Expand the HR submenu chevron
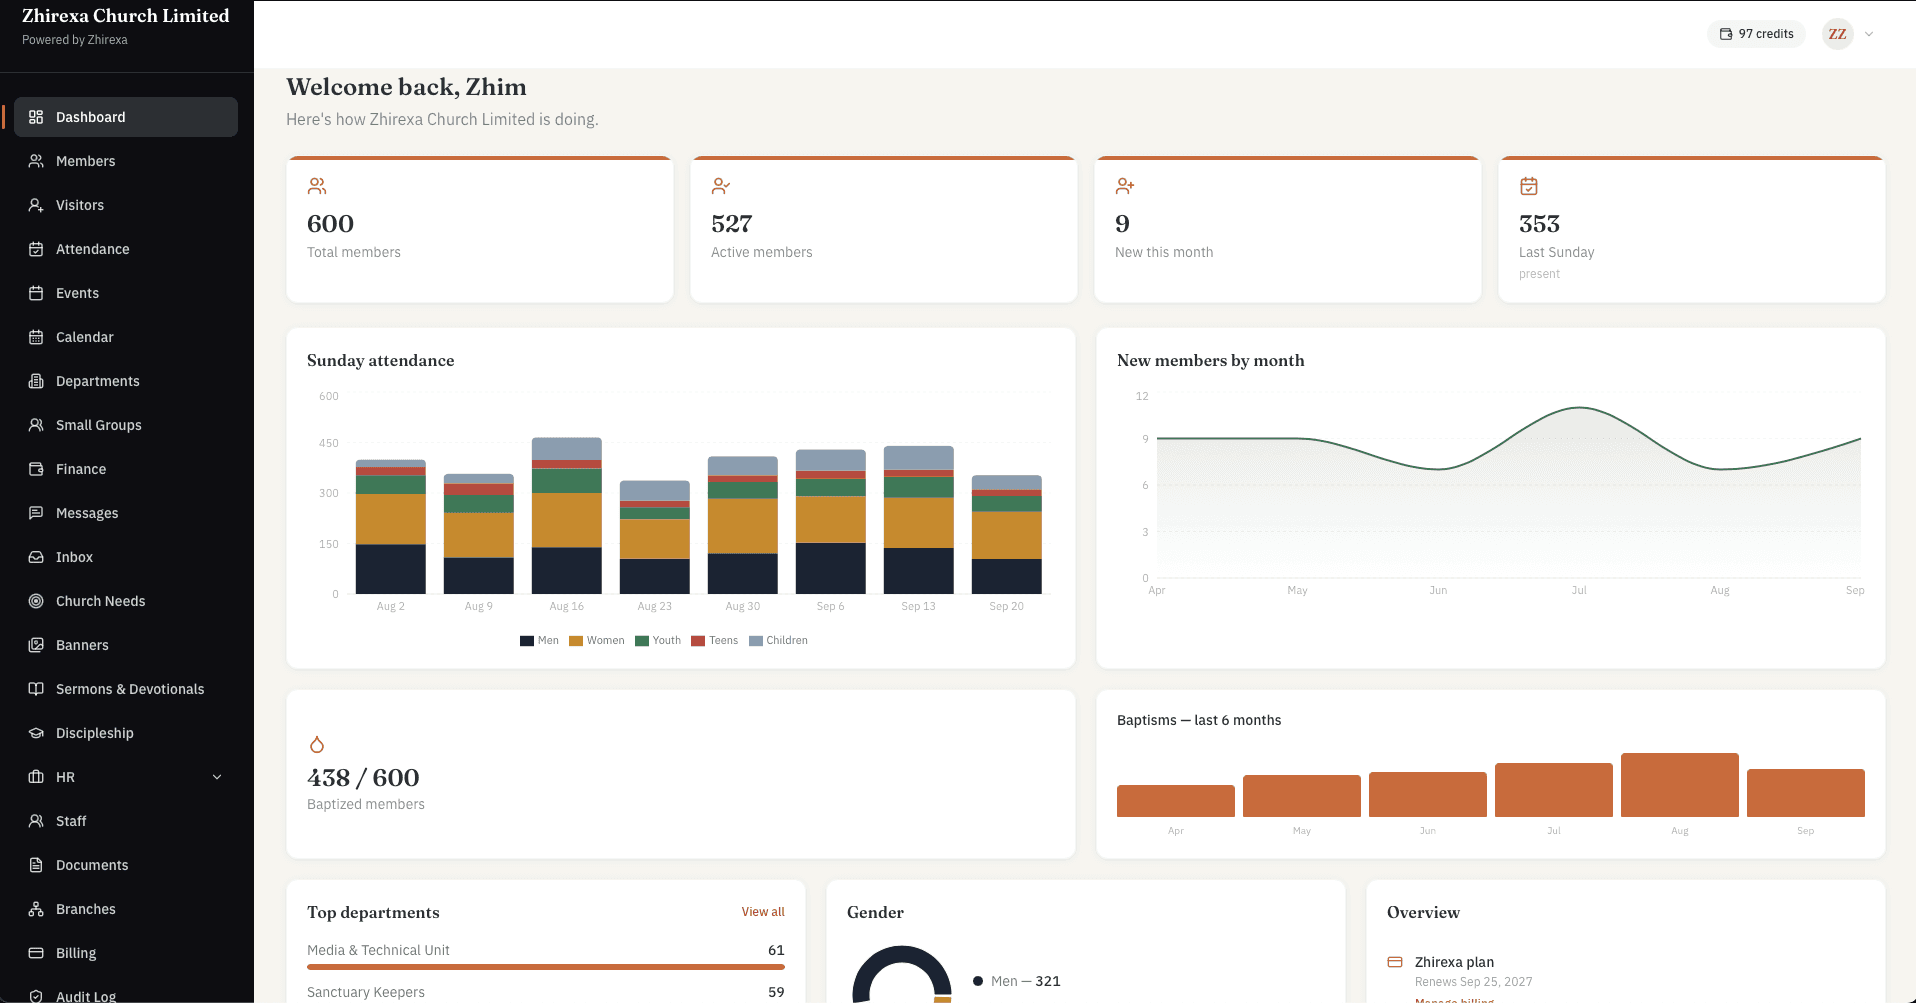Screen dimensions: 1916x1003 (217, 777)
